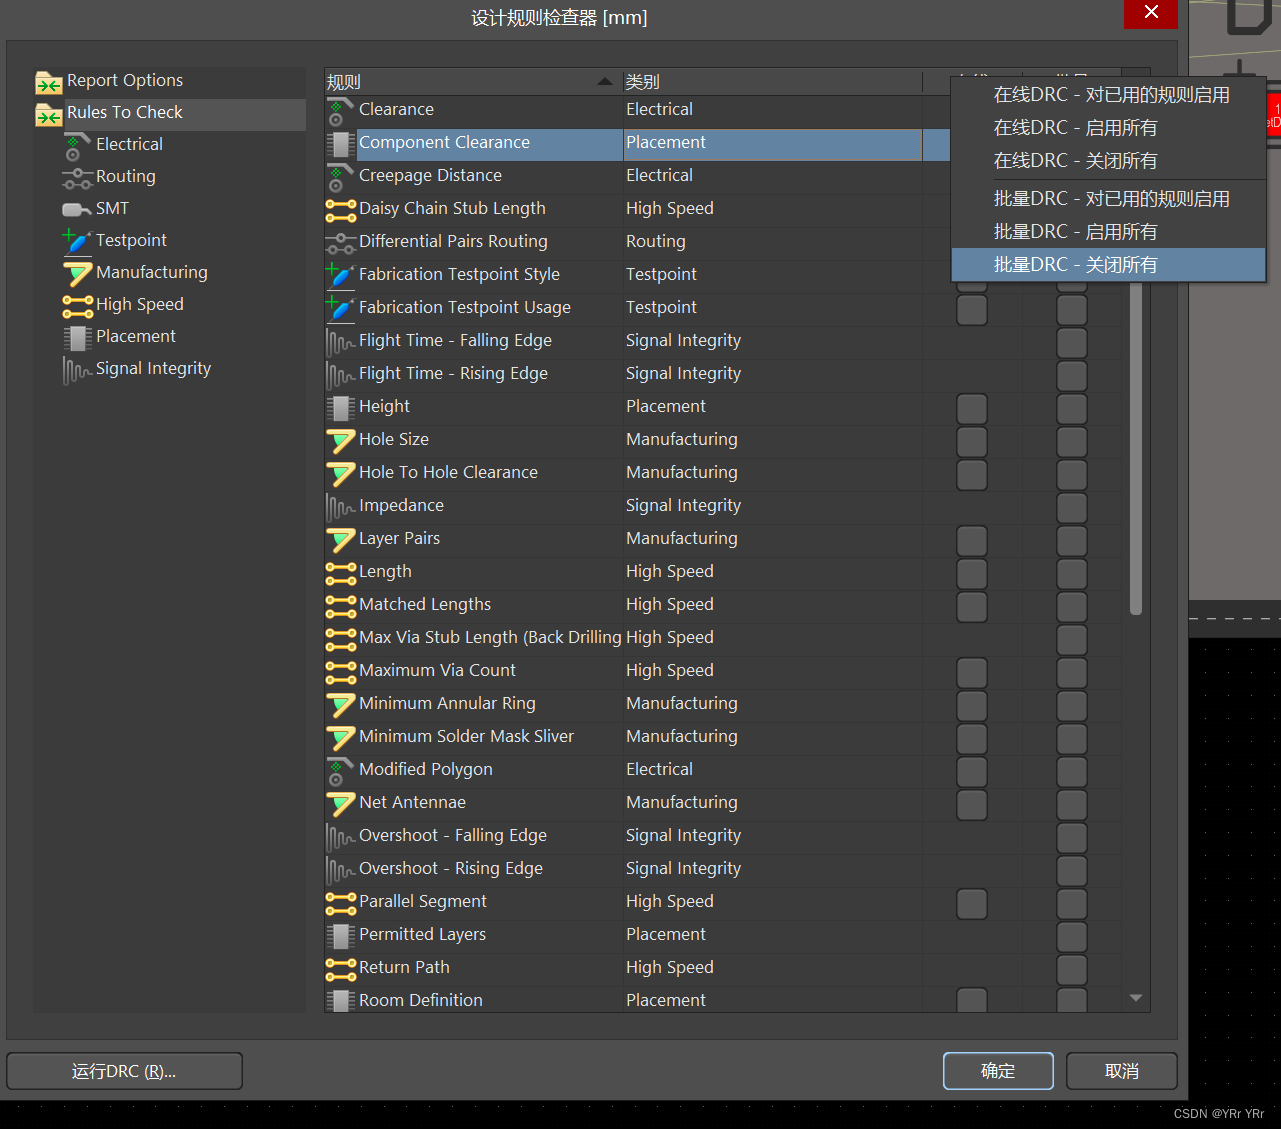Select Rules To Check tree item
Viewport: 1281px width, 1129px height.
click(x=124, y=113)
